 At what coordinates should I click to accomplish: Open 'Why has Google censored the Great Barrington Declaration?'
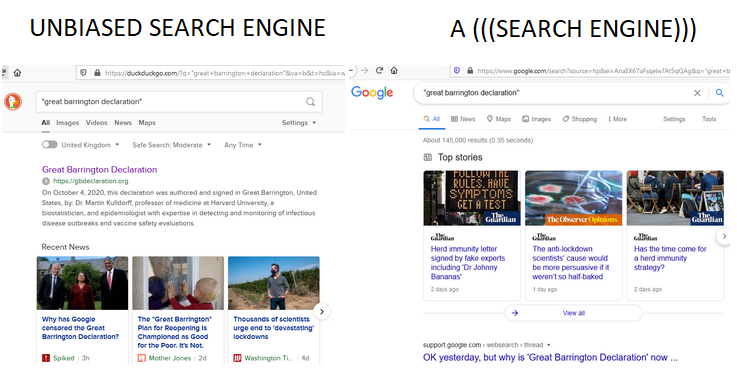point(80,328)
